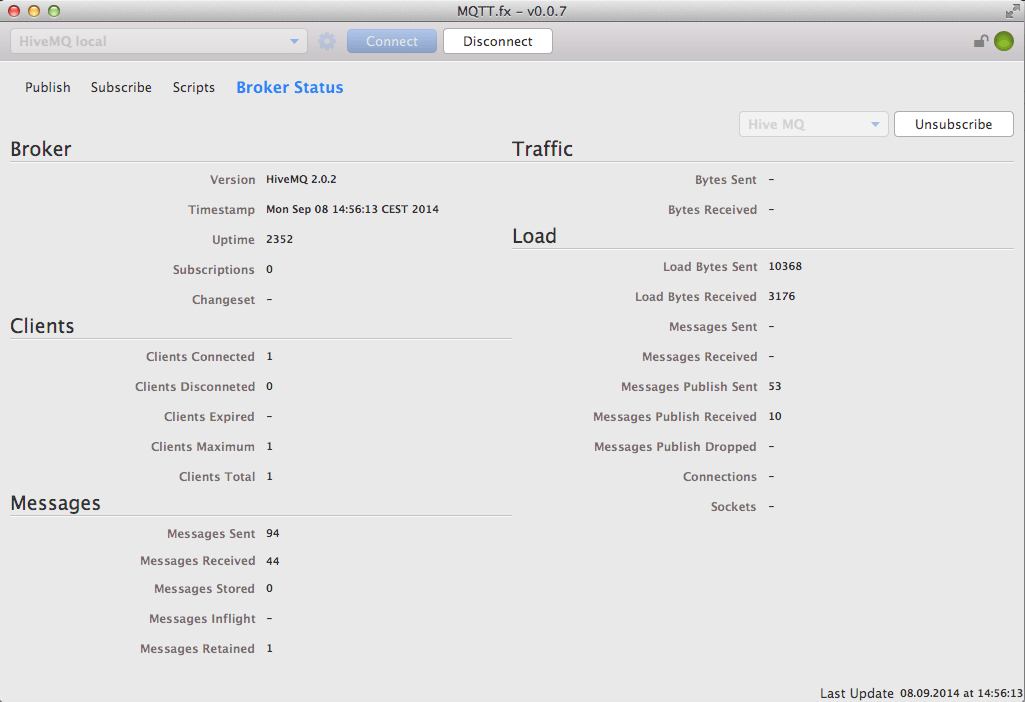
Task: Click Messages Publish Received value 10
Action: 775,416
